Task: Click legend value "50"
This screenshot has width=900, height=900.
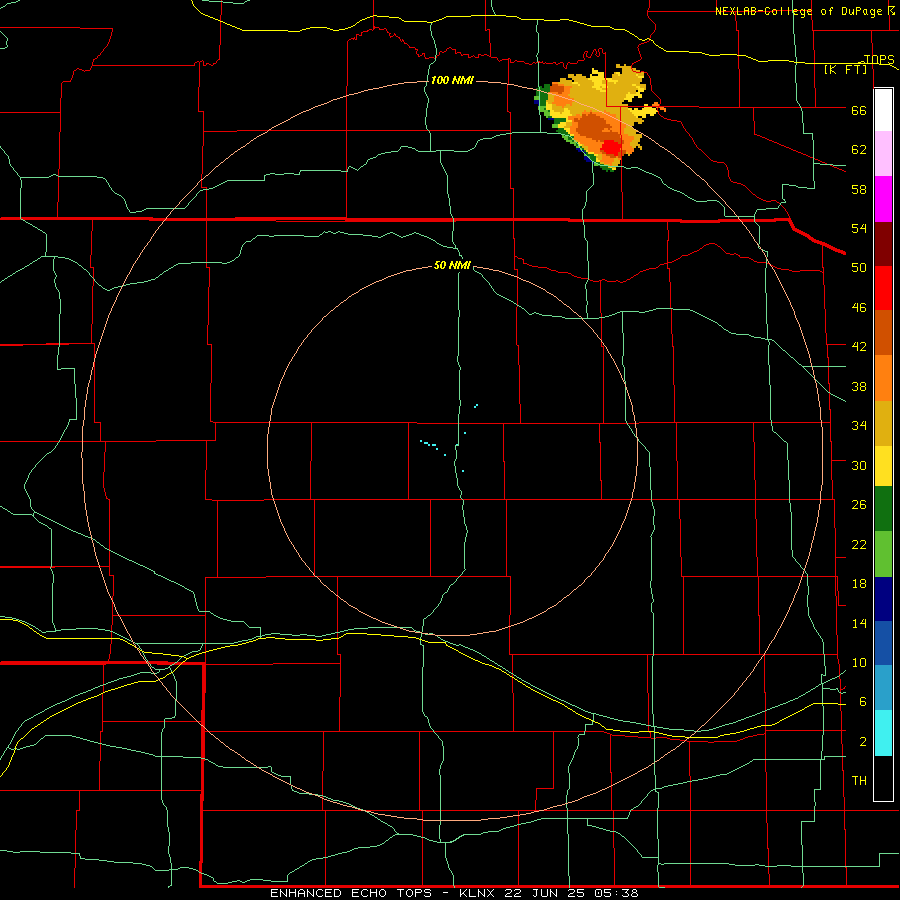Action: click(x=859, y=267)
